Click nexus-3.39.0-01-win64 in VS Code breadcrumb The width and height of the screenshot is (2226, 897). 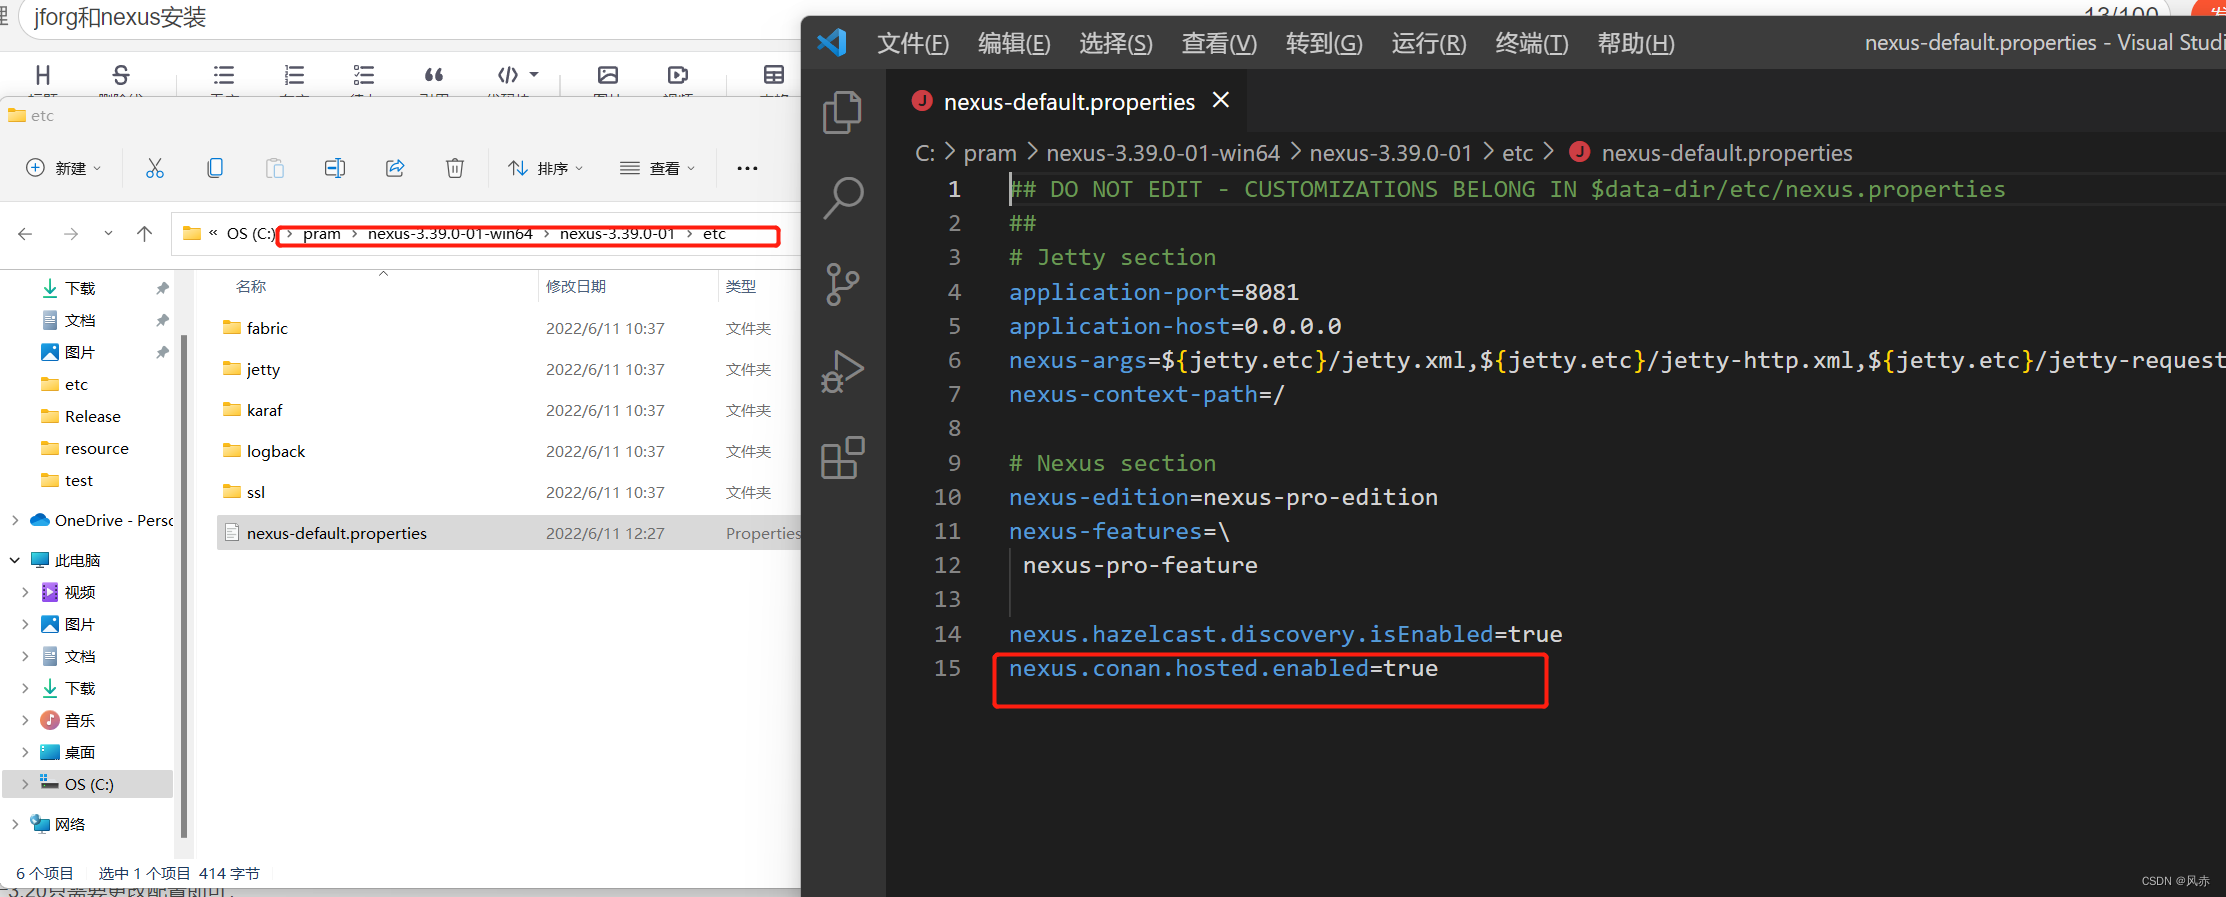tap(1163, 153)
